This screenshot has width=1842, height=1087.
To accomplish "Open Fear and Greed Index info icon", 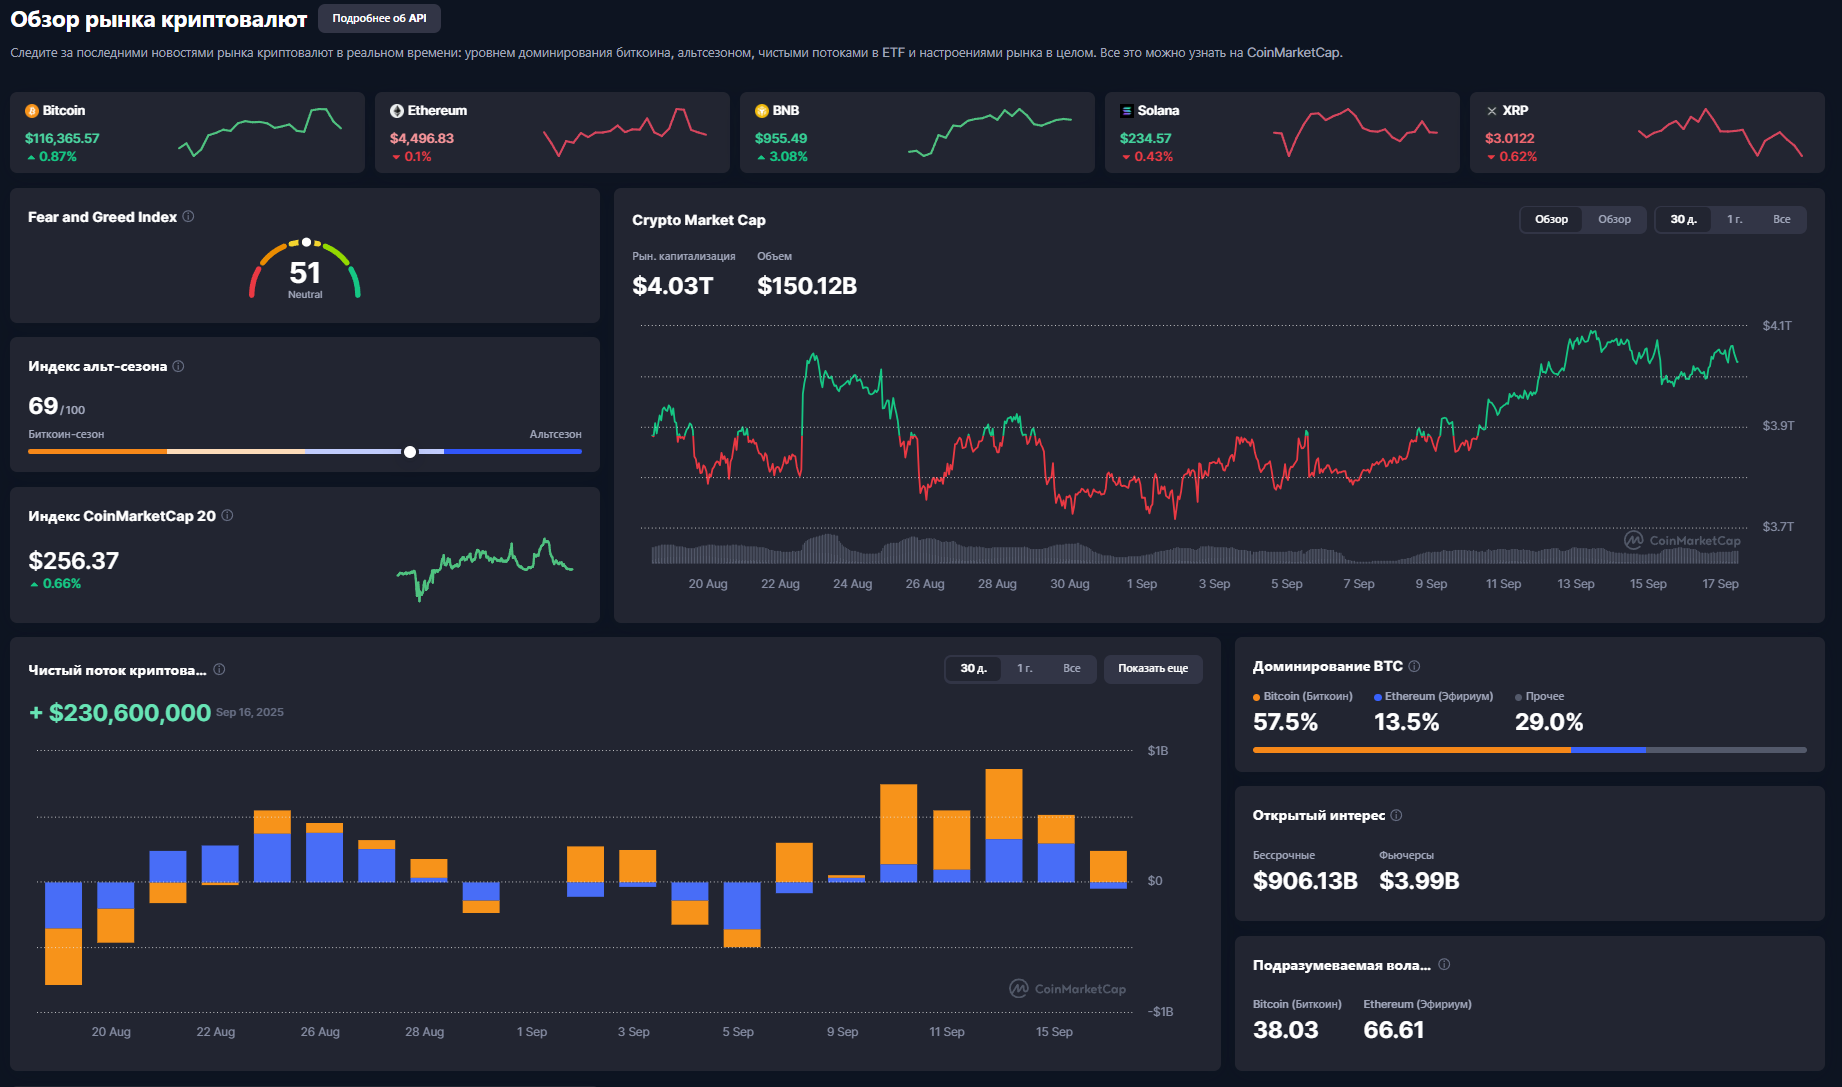I will [x=188, y=217].
